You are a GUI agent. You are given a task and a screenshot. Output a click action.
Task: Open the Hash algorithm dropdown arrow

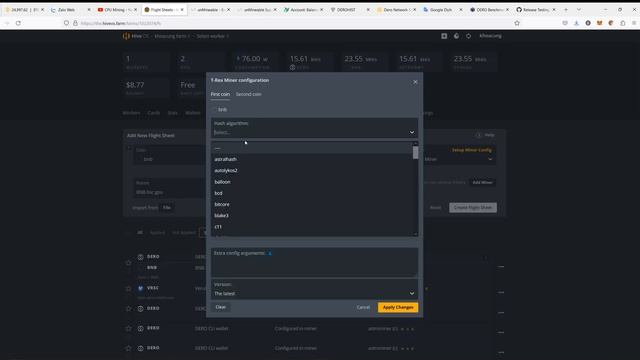pyautogui.click(x=411, y=132)
